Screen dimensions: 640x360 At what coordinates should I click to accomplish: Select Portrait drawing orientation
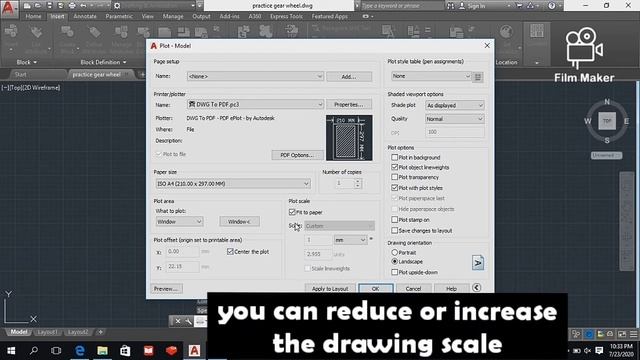pos(394,253)
